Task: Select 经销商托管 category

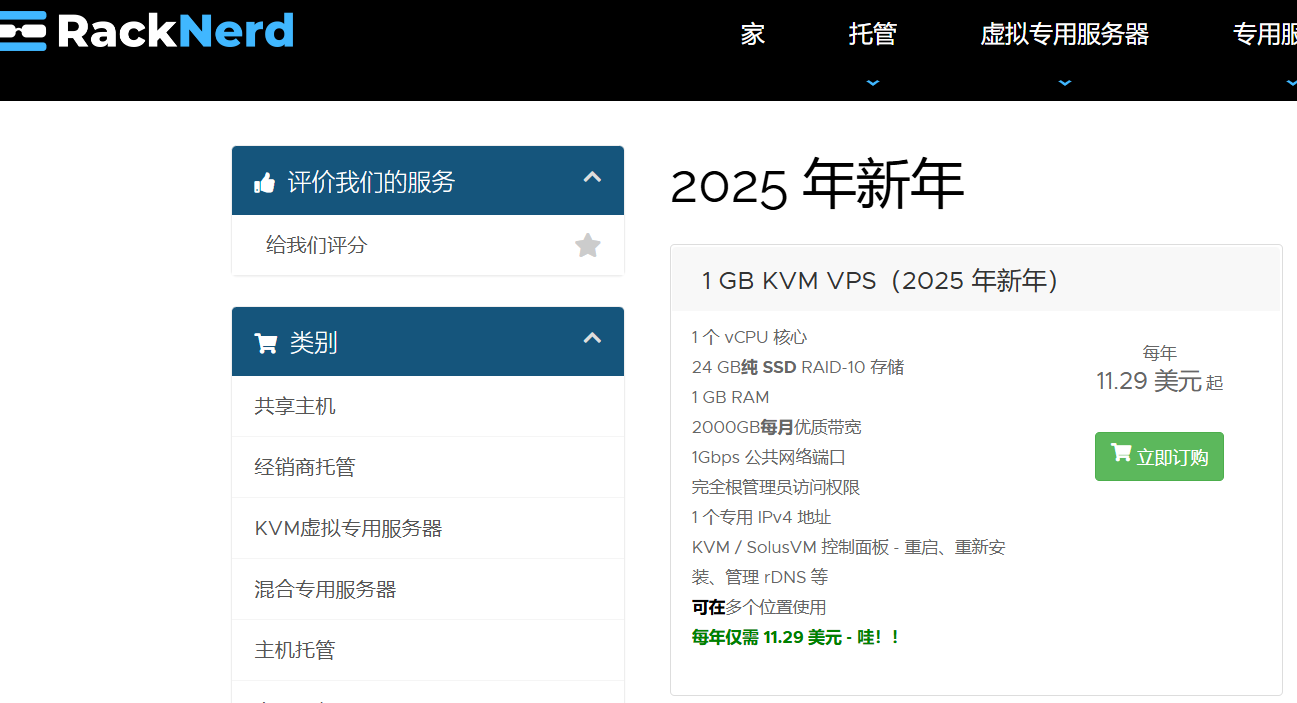Action: (305, 467)
